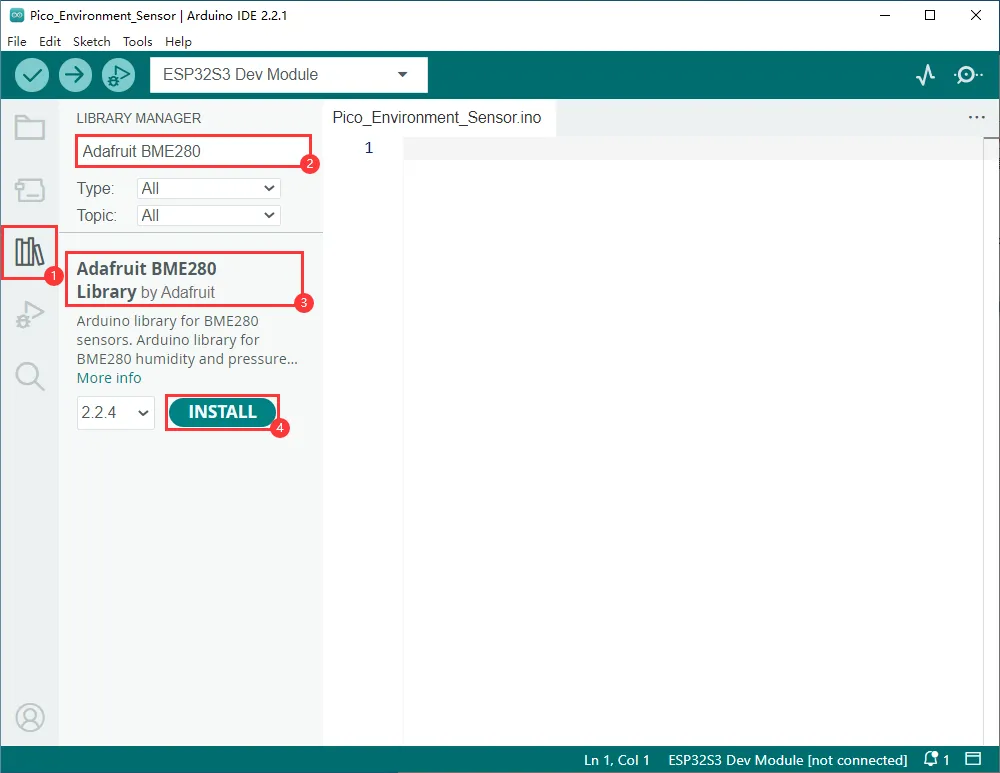Click INSTALL for Adafruit BME280 Library

223,412
